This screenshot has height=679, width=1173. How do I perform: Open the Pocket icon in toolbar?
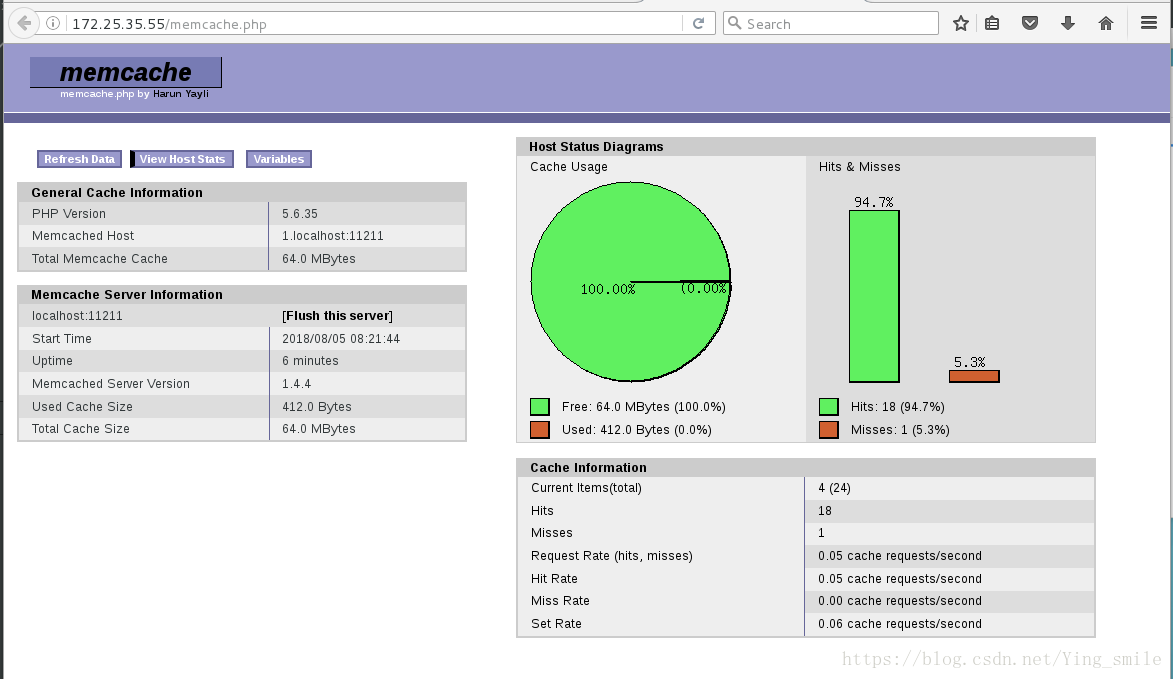point(1030,23)
